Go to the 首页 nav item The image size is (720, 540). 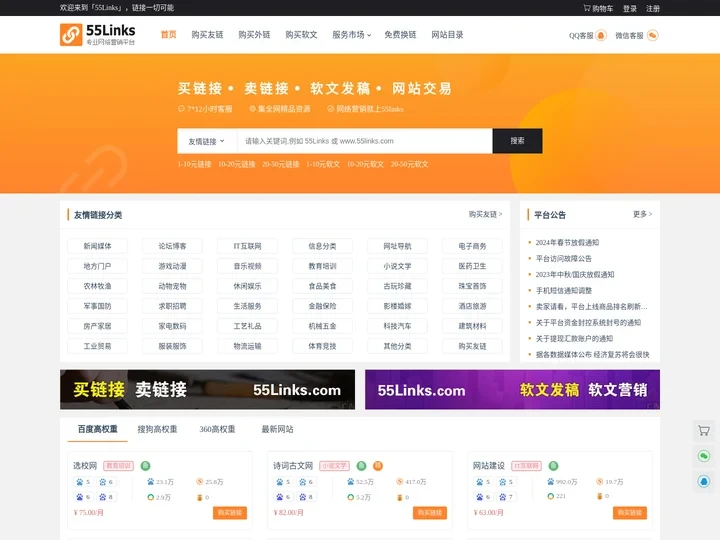tap(169, 35)
